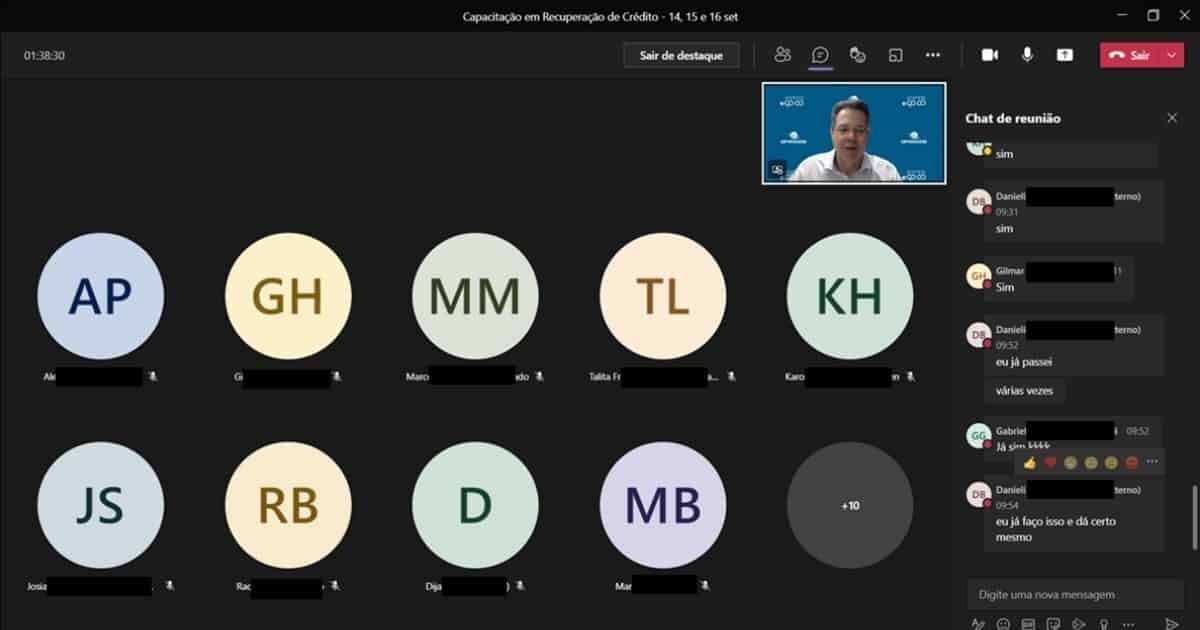Open the breakout rooms icon
The width and height of the screenshot is (1200, 630).
(x=896, y=55)
